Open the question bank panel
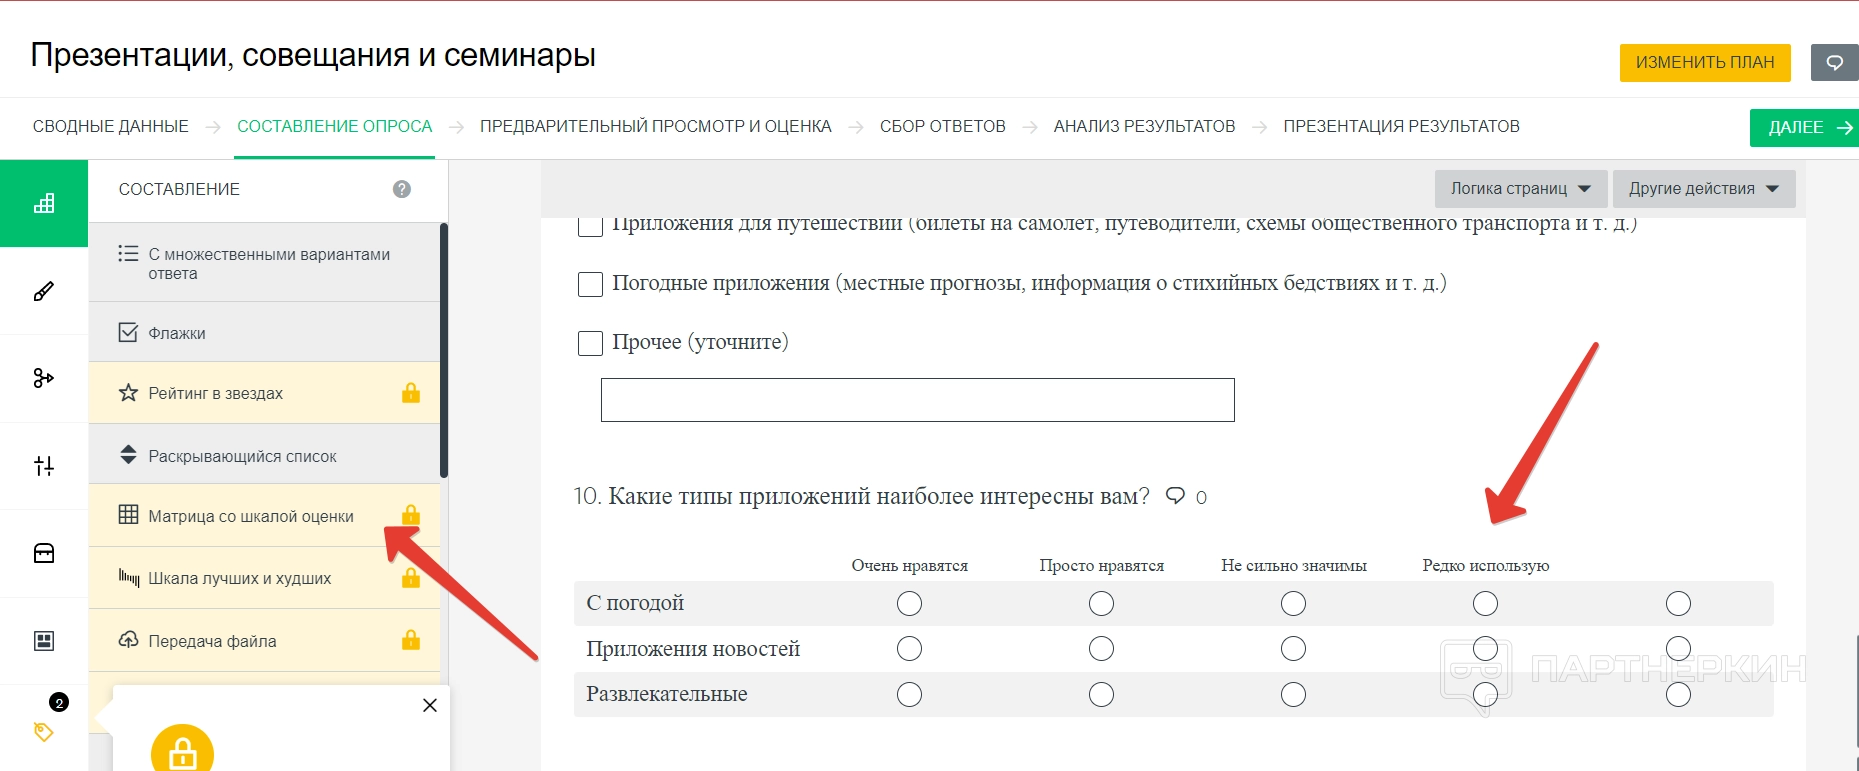 [44, 553]
